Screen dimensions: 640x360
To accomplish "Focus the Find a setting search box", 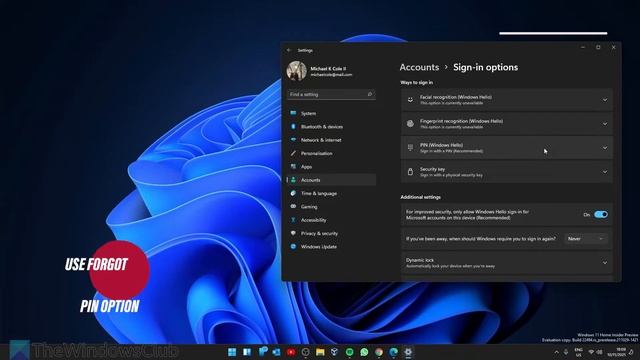I will click(331, 94).
